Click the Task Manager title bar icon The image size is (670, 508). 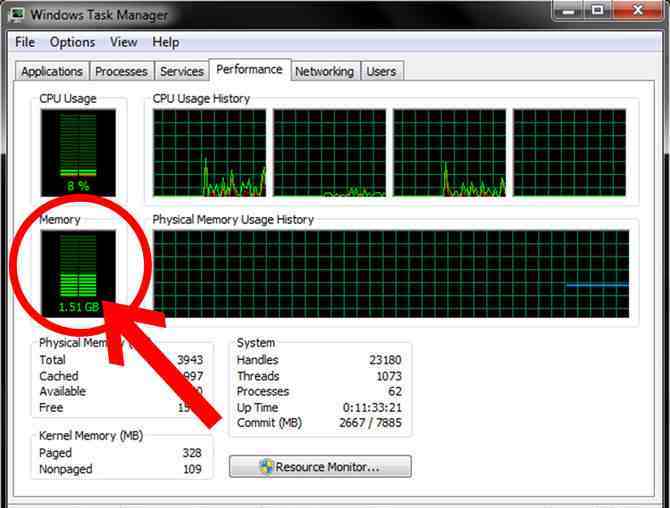coord(18,15)
